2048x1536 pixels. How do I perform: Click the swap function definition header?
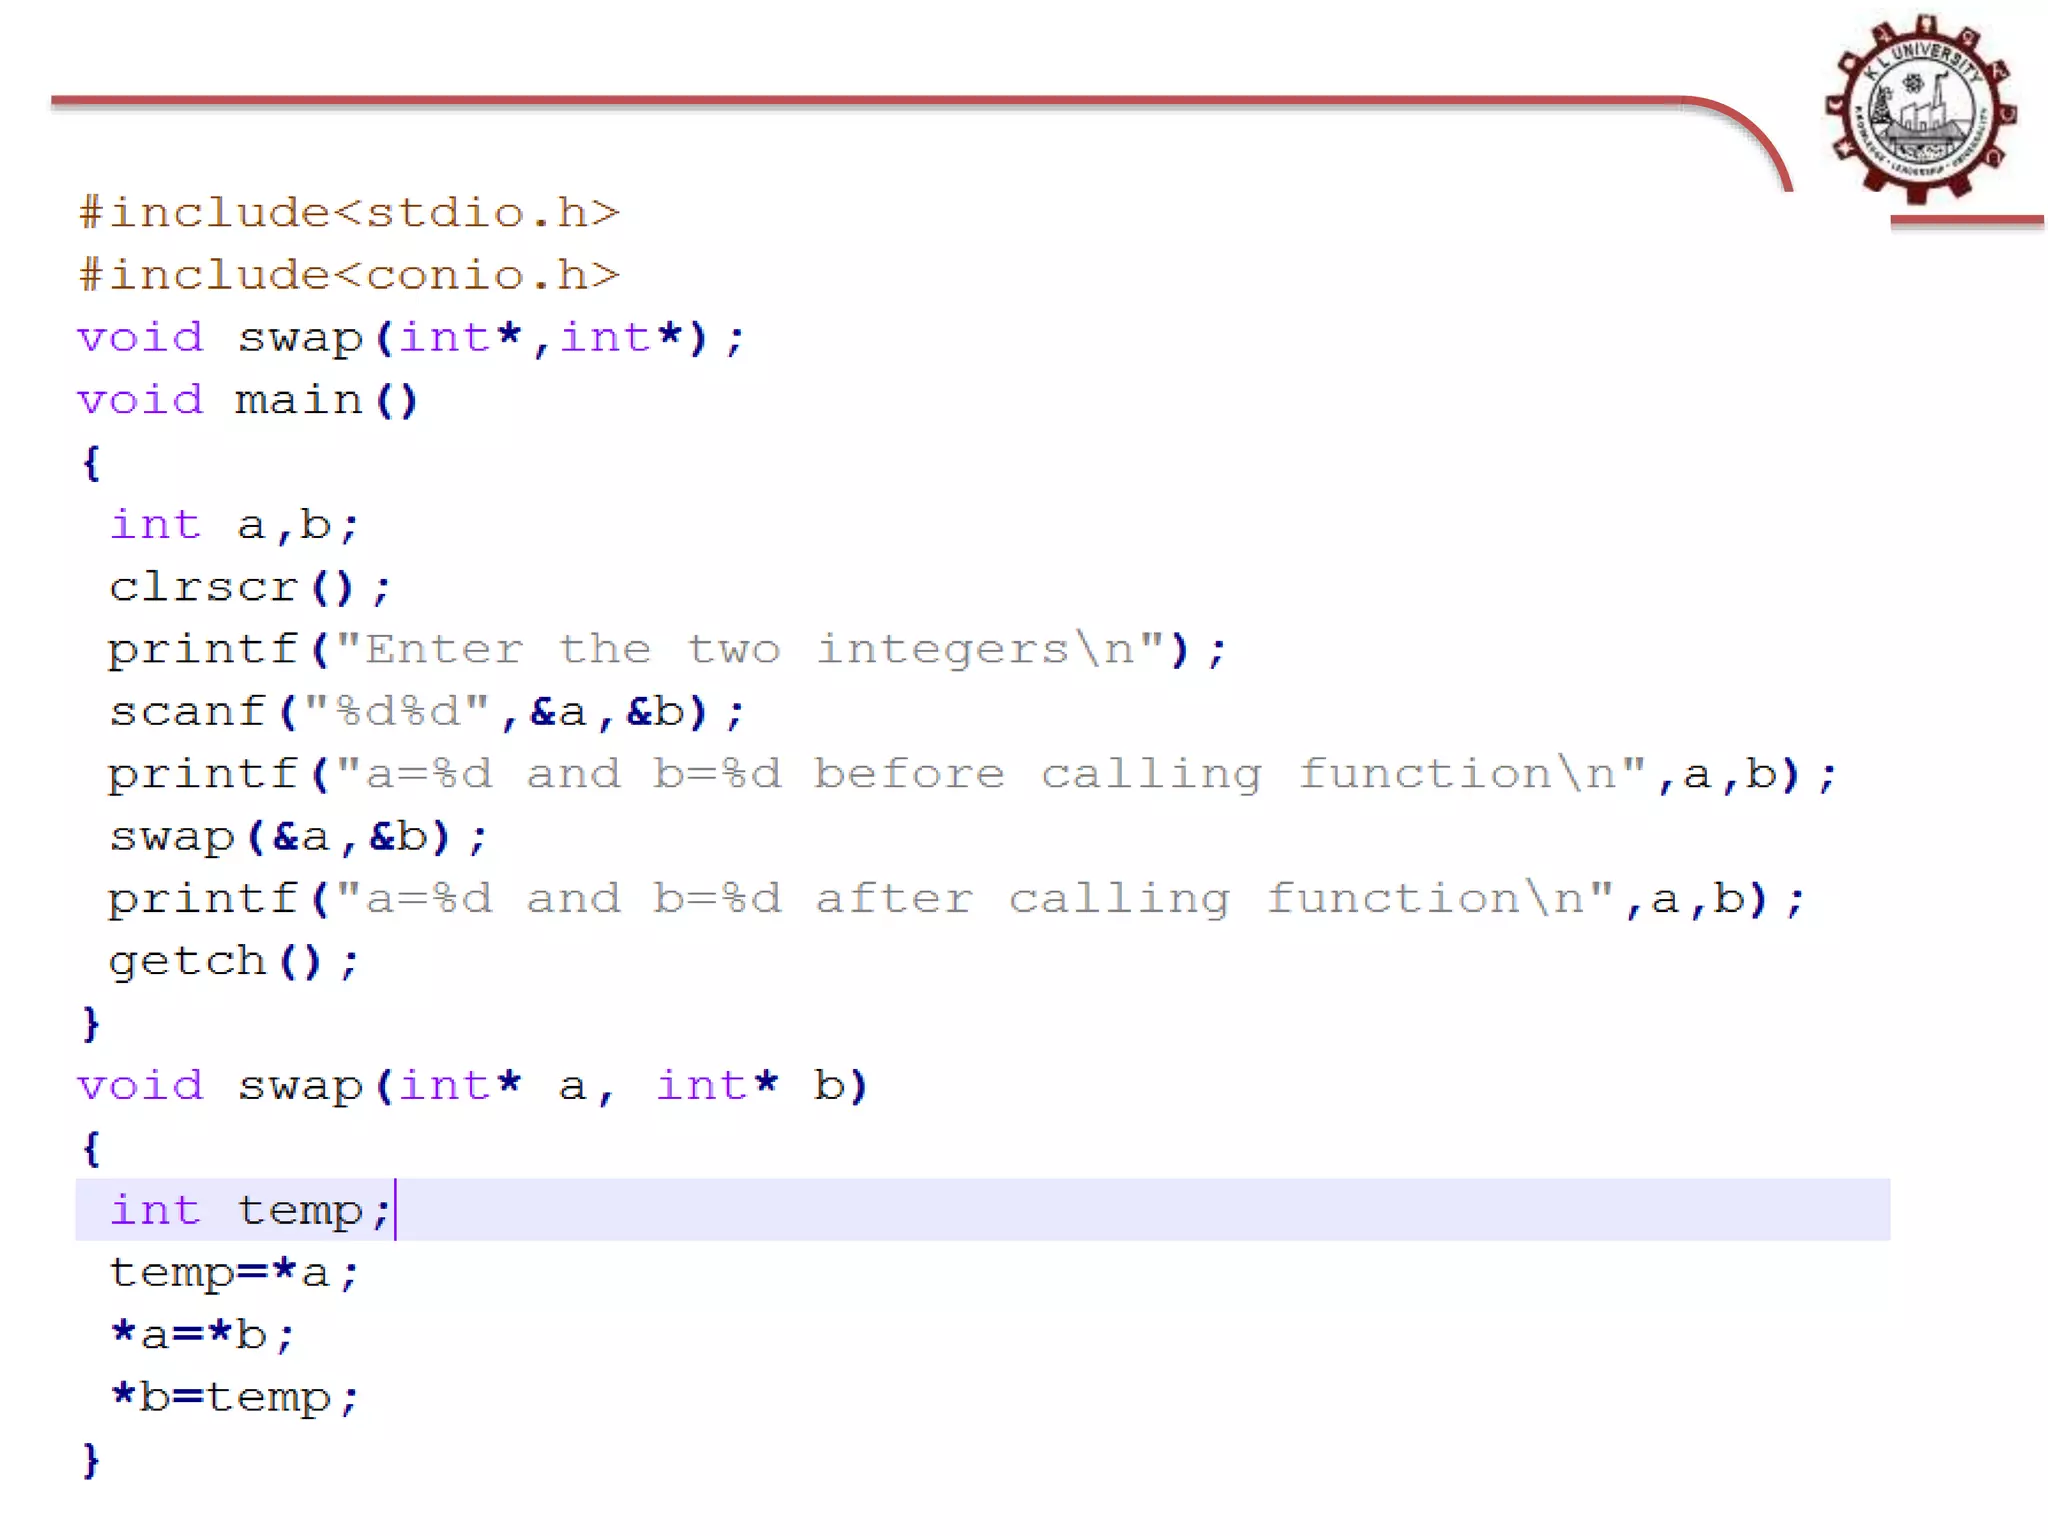pos(472,1086)
